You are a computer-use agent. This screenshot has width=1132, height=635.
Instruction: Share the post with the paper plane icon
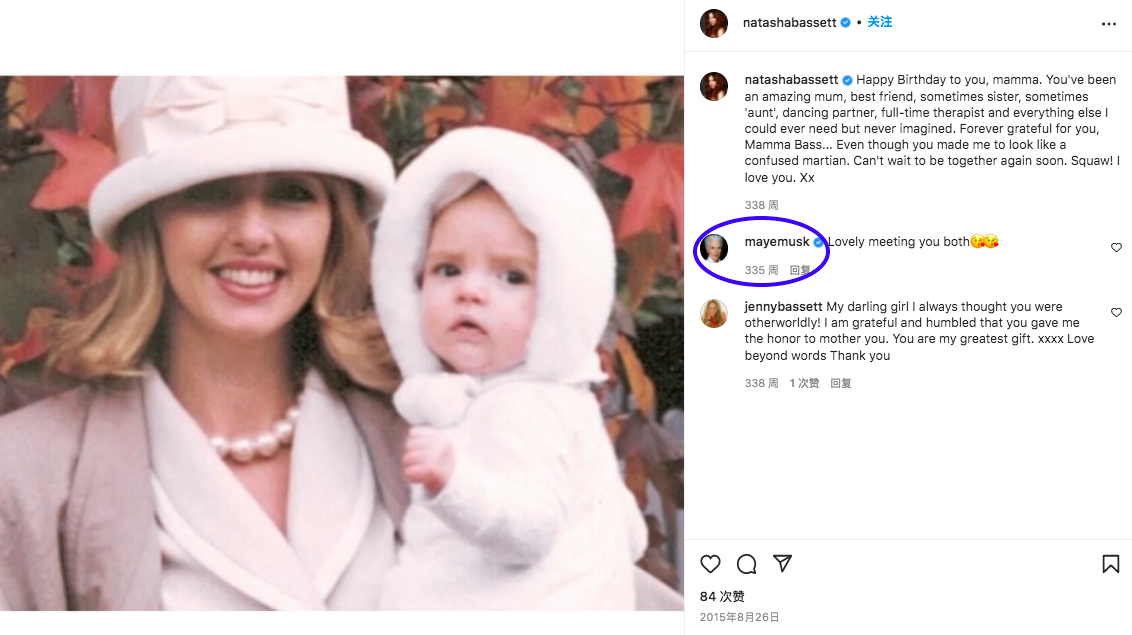tap(783, 564)
